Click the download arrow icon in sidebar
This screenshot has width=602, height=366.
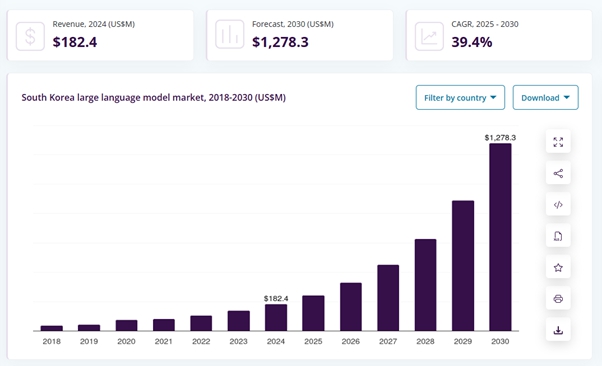(x=558, y=330)
